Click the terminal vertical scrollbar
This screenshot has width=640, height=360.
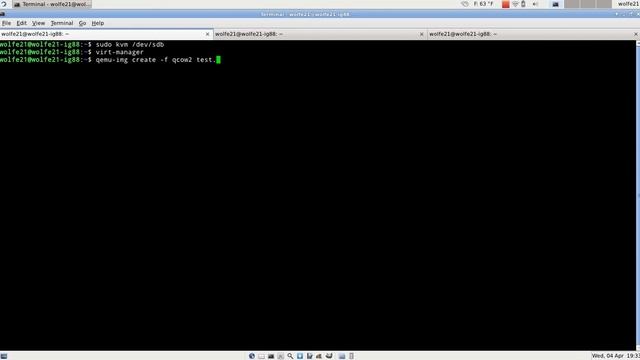click(x=638, y=195)
